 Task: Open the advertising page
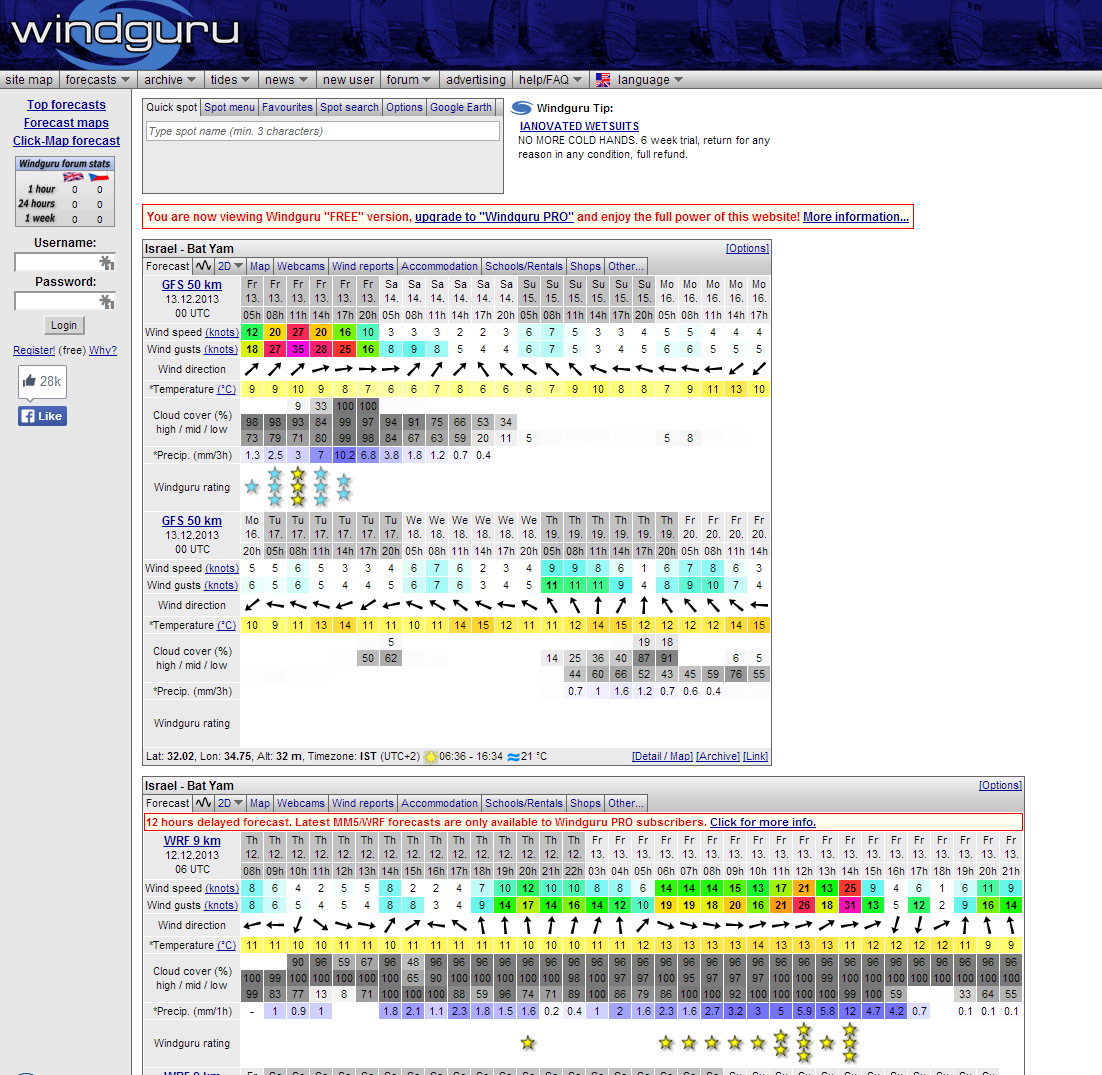click(476, 80)
